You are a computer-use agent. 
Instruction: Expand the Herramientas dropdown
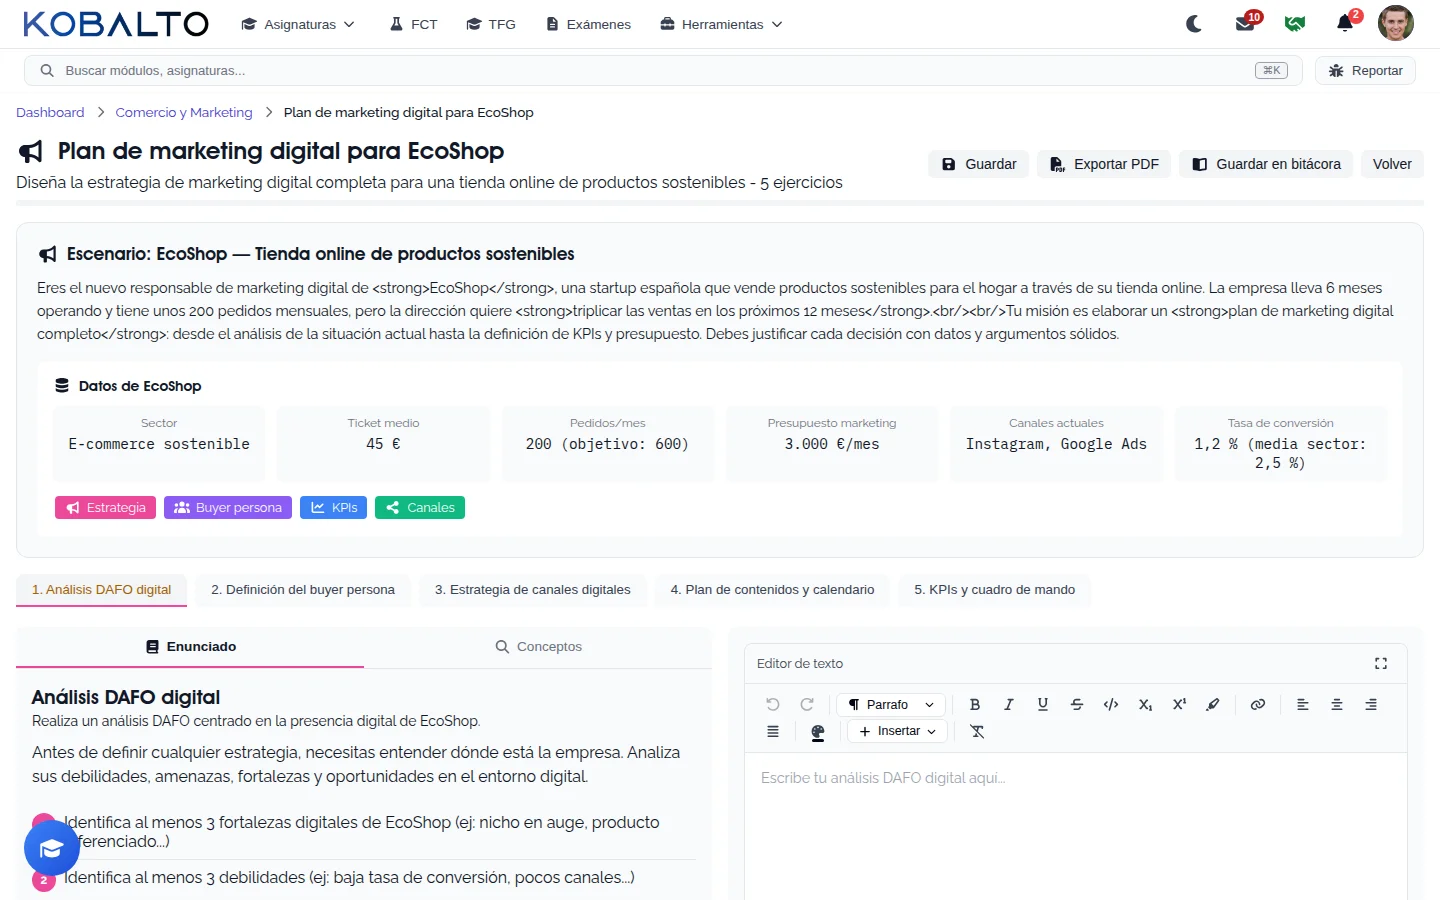point(721,24)
